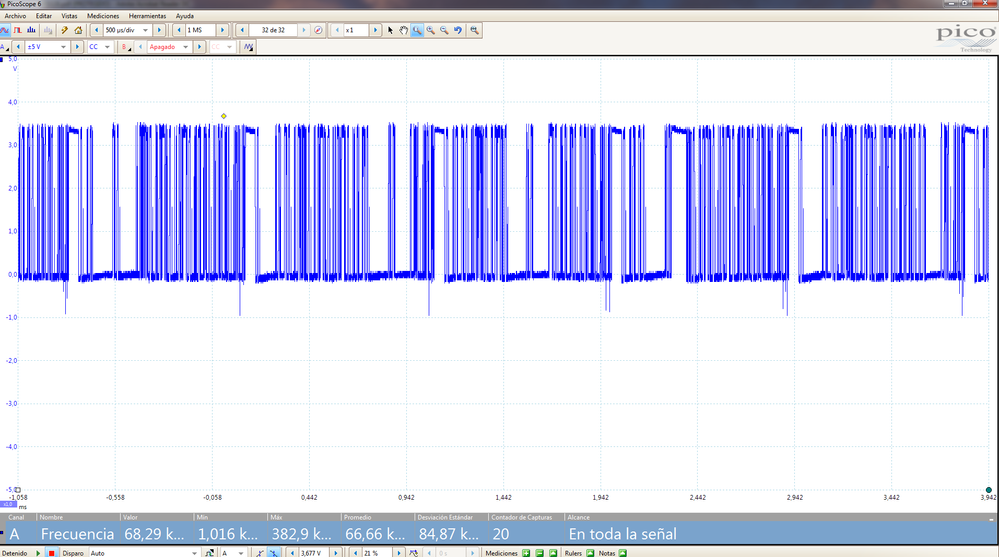Open the Editar menu
This screenshot has width=999, height=557.
pos(44,16)
